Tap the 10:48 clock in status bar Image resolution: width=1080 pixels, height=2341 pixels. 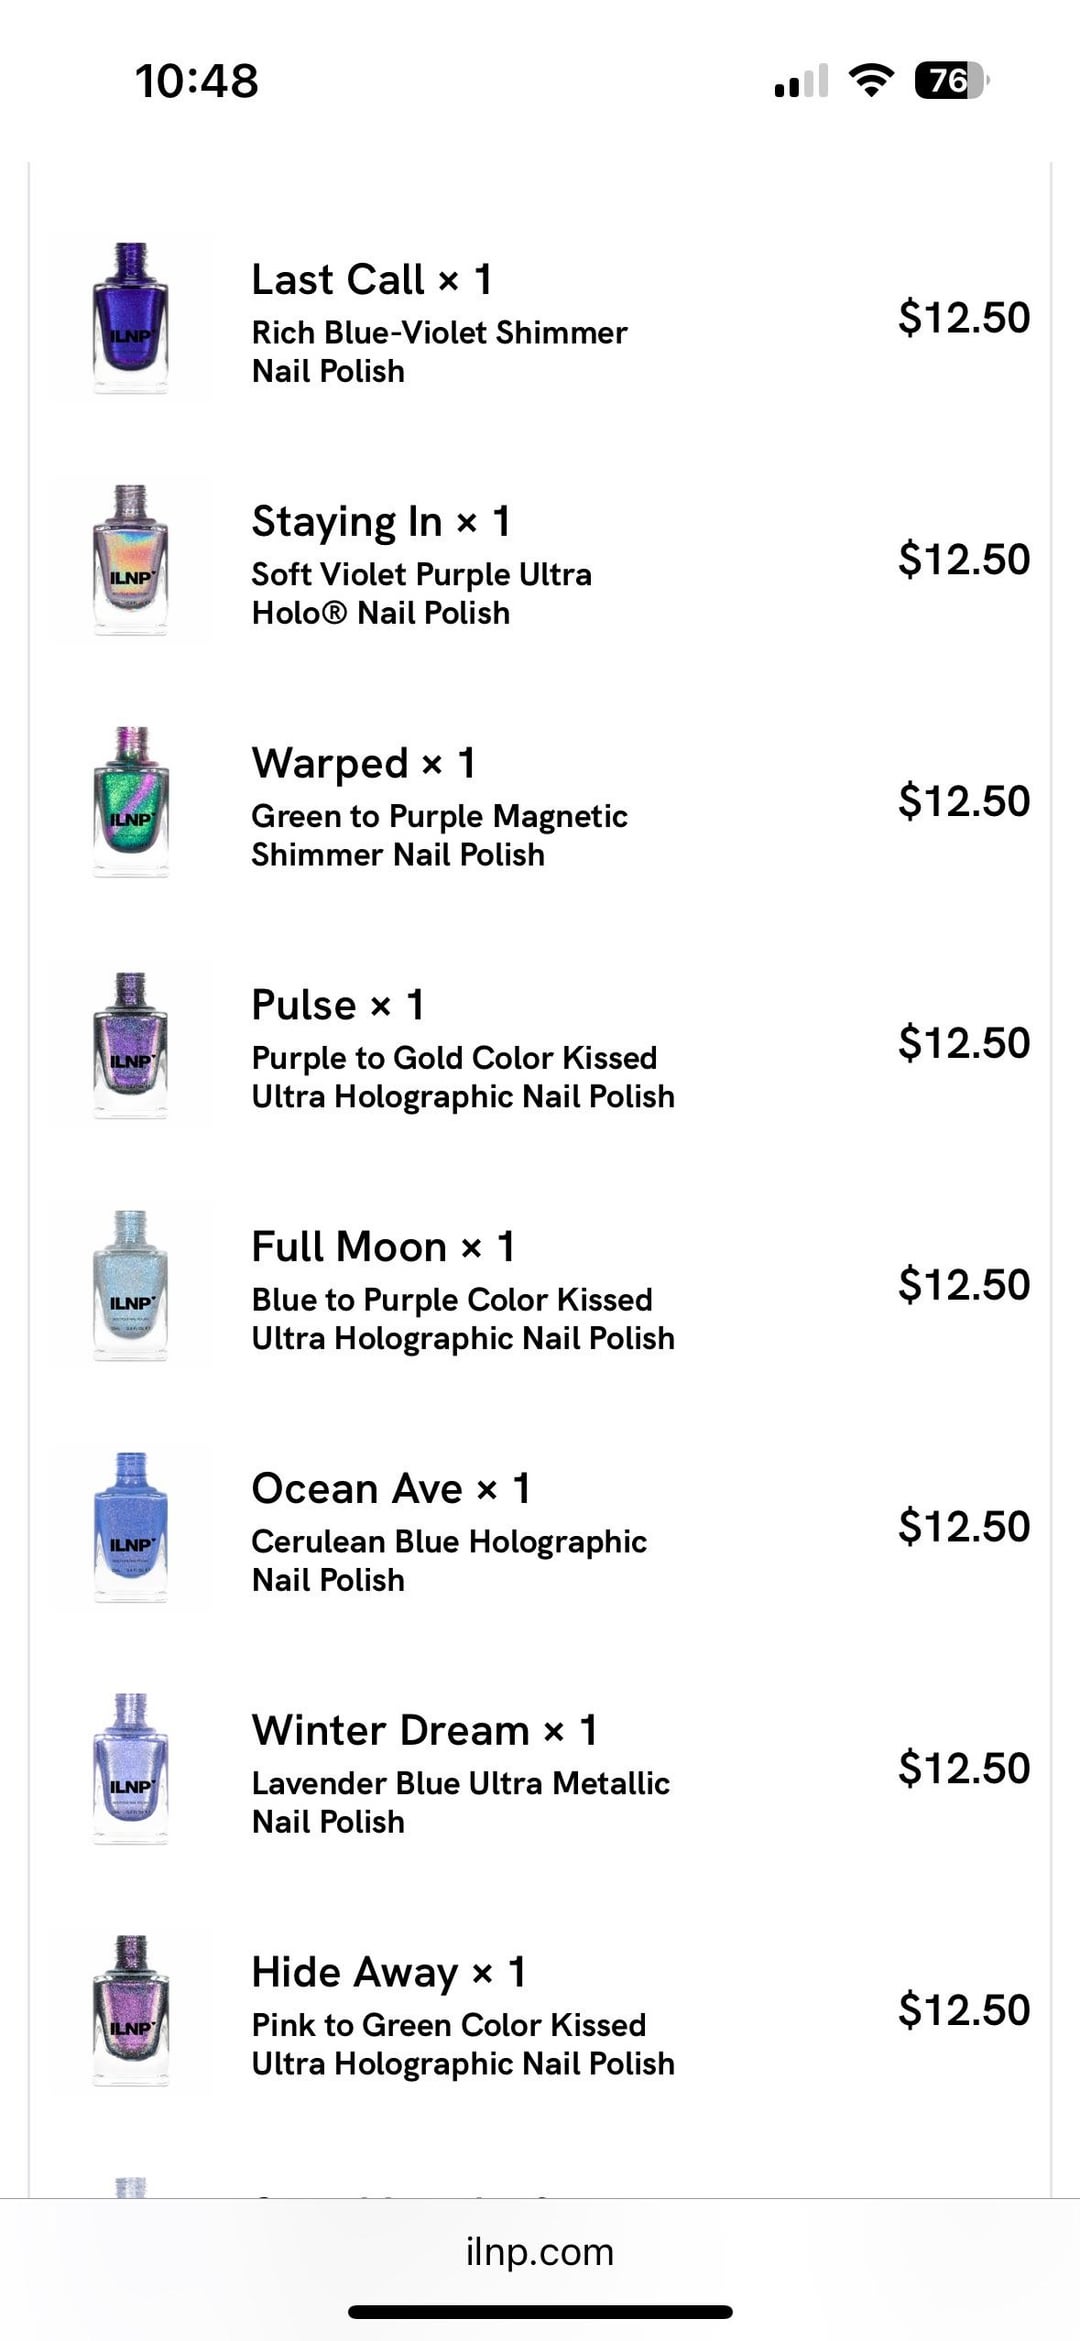click(197, 81)
